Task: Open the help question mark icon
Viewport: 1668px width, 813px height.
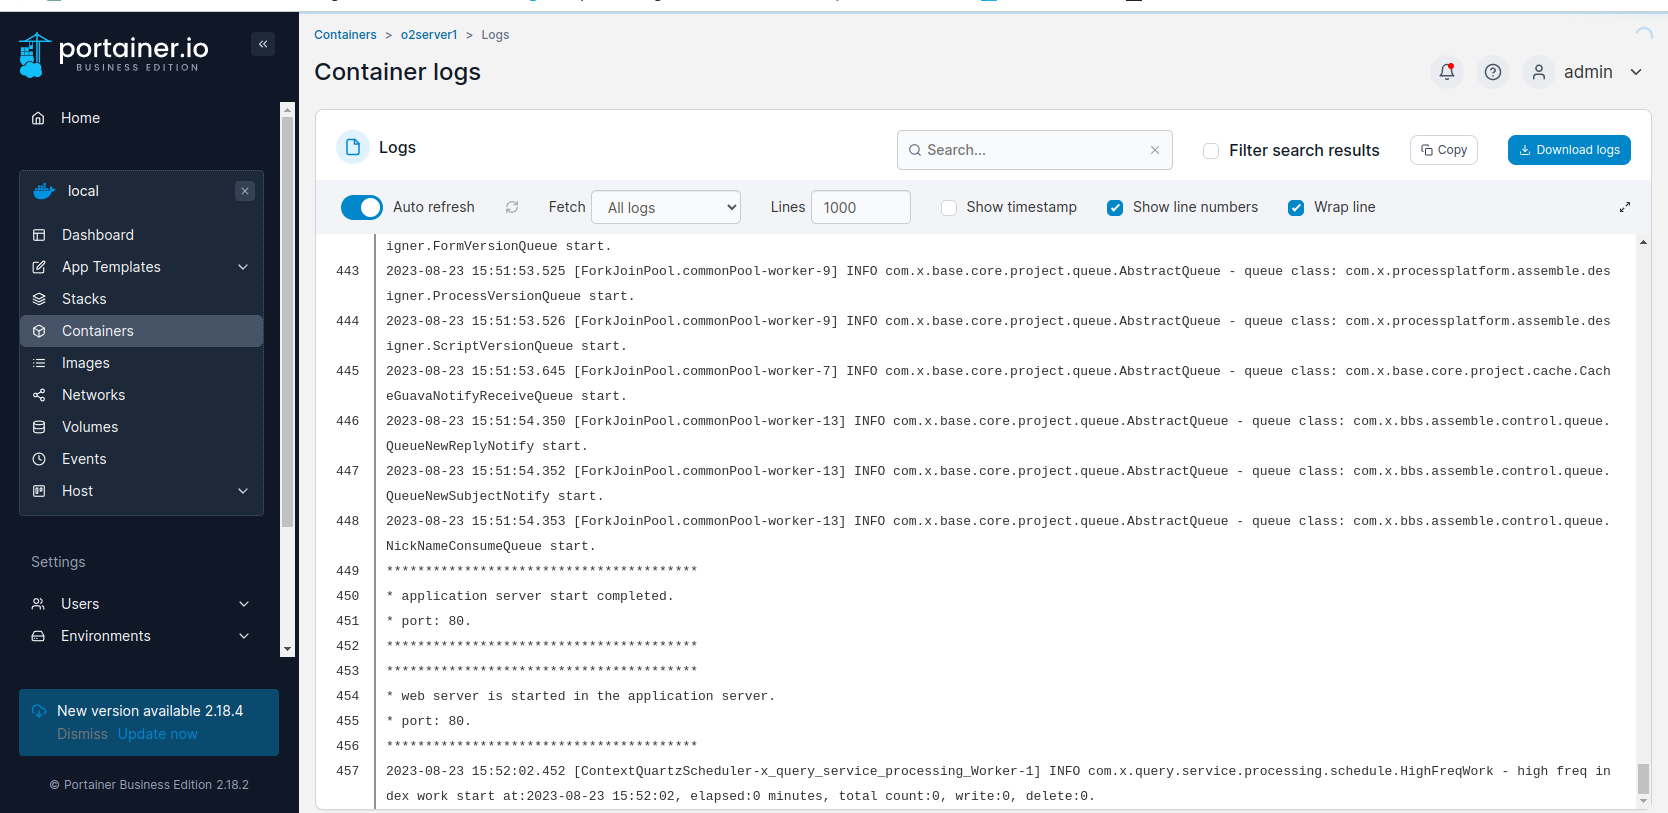Action: point(1493,72)
